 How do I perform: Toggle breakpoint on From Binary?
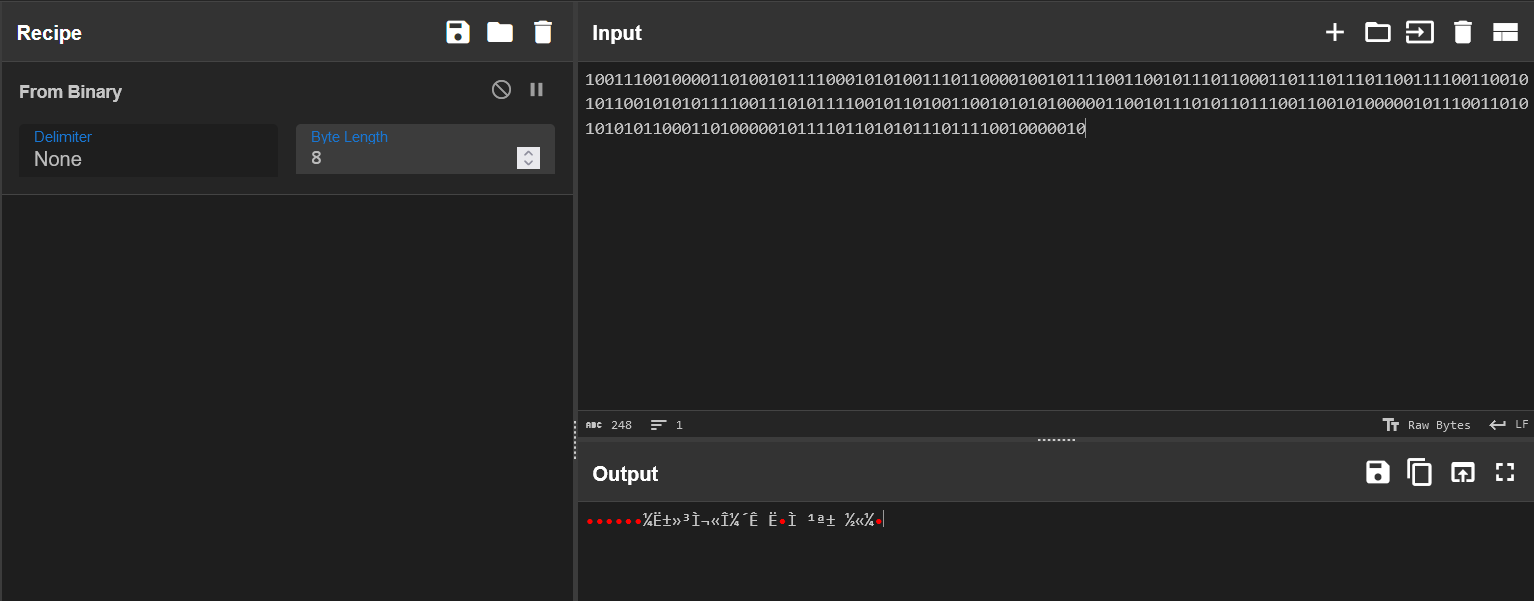537,90
